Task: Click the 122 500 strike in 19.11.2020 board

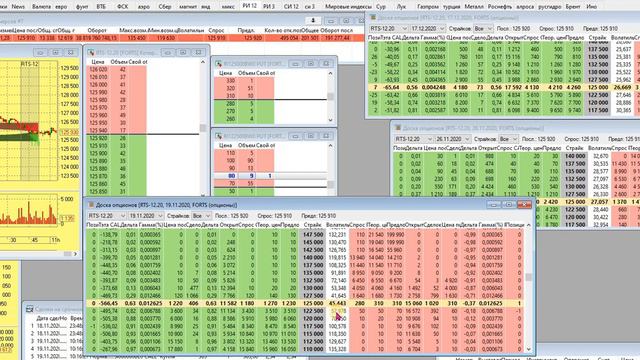Action: tap(312, 311)
